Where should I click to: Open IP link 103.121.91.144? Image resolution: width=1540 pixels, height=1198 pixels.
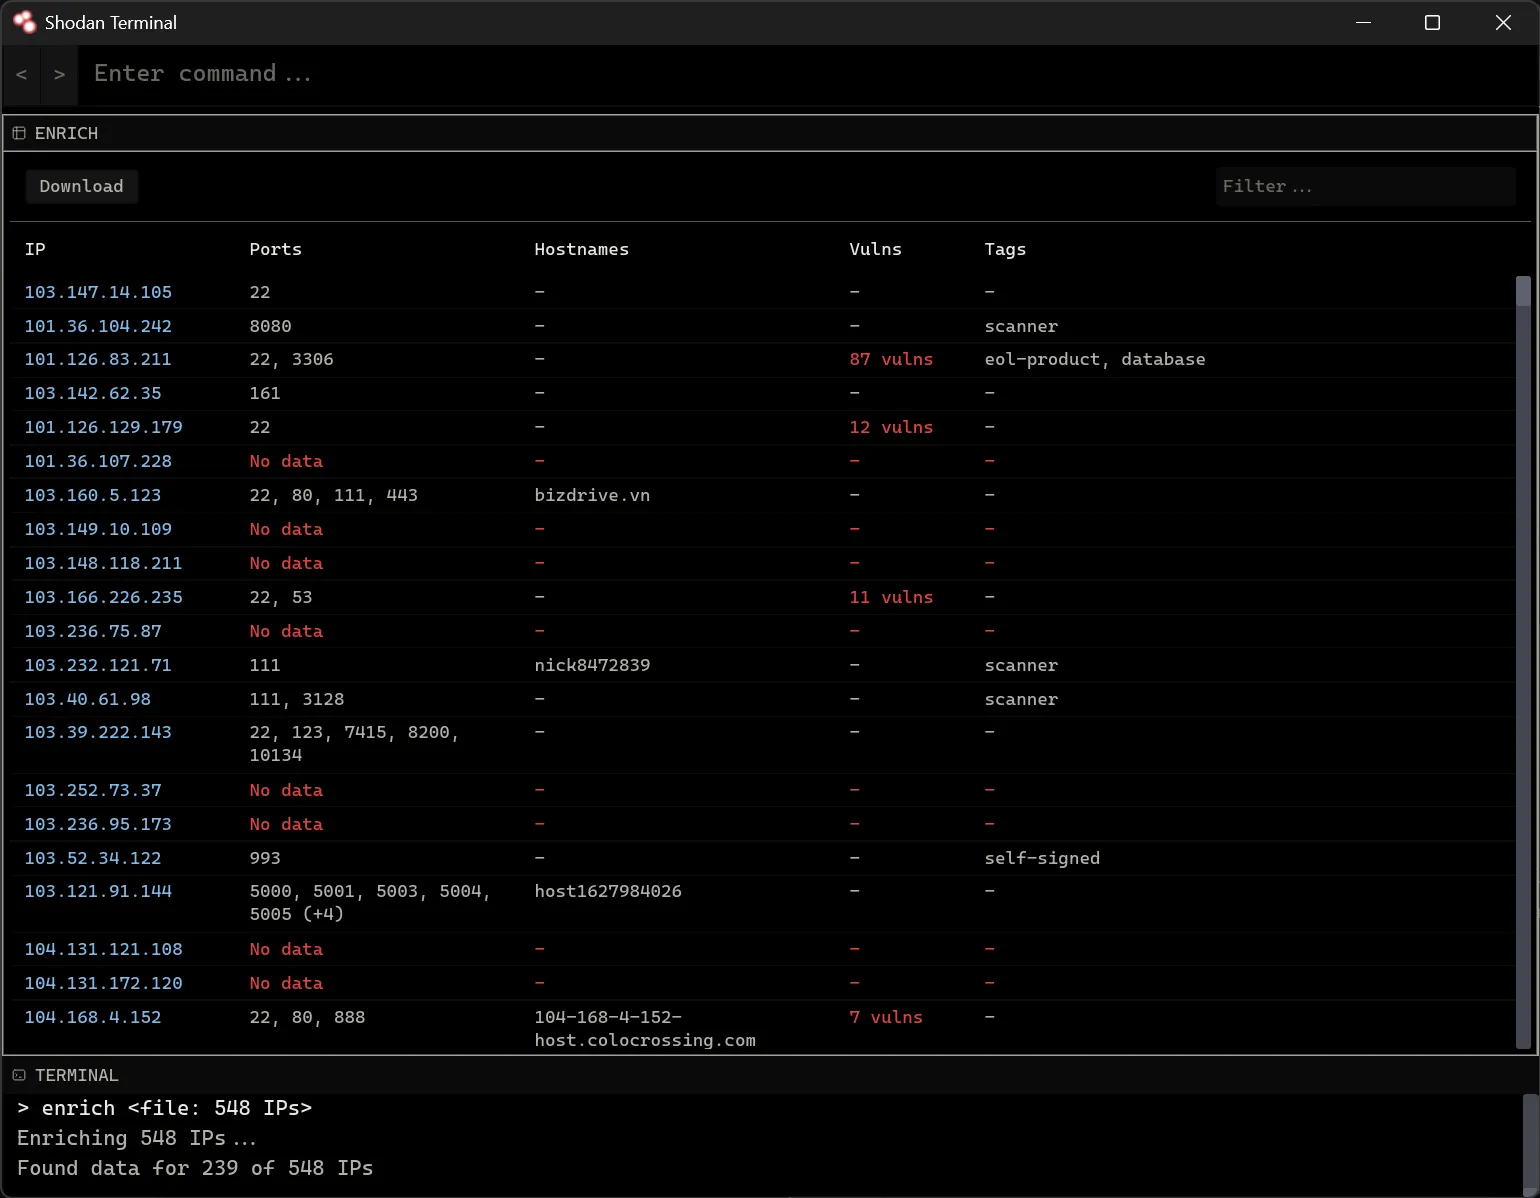pos(98,891)
